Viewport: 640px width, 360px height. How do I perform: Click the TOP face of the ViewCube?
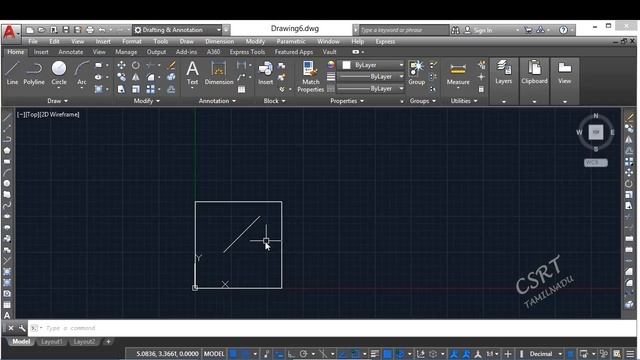[x=596, y=132]
